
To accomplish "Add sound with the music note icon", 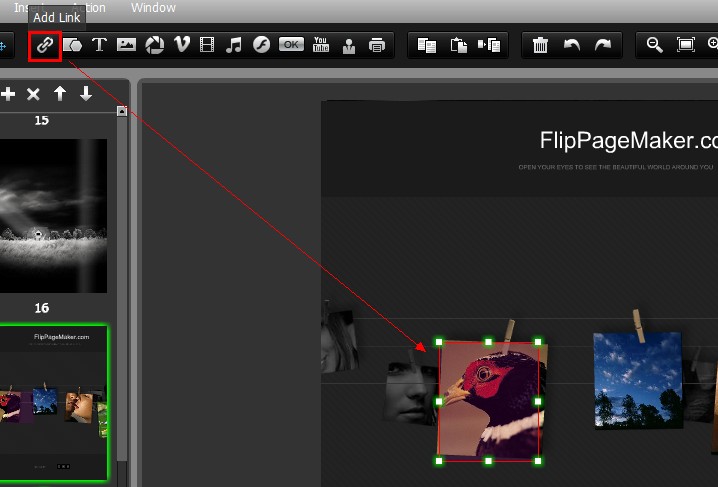I will (x=234, y=45).
